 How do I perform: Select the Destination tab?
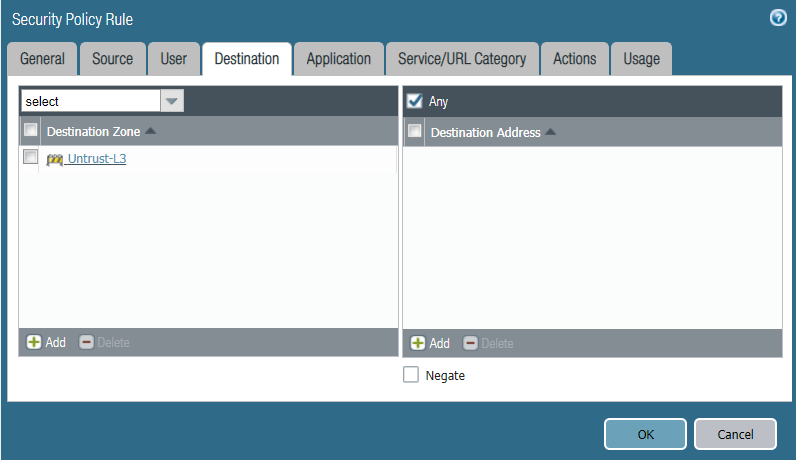[247, 59]
